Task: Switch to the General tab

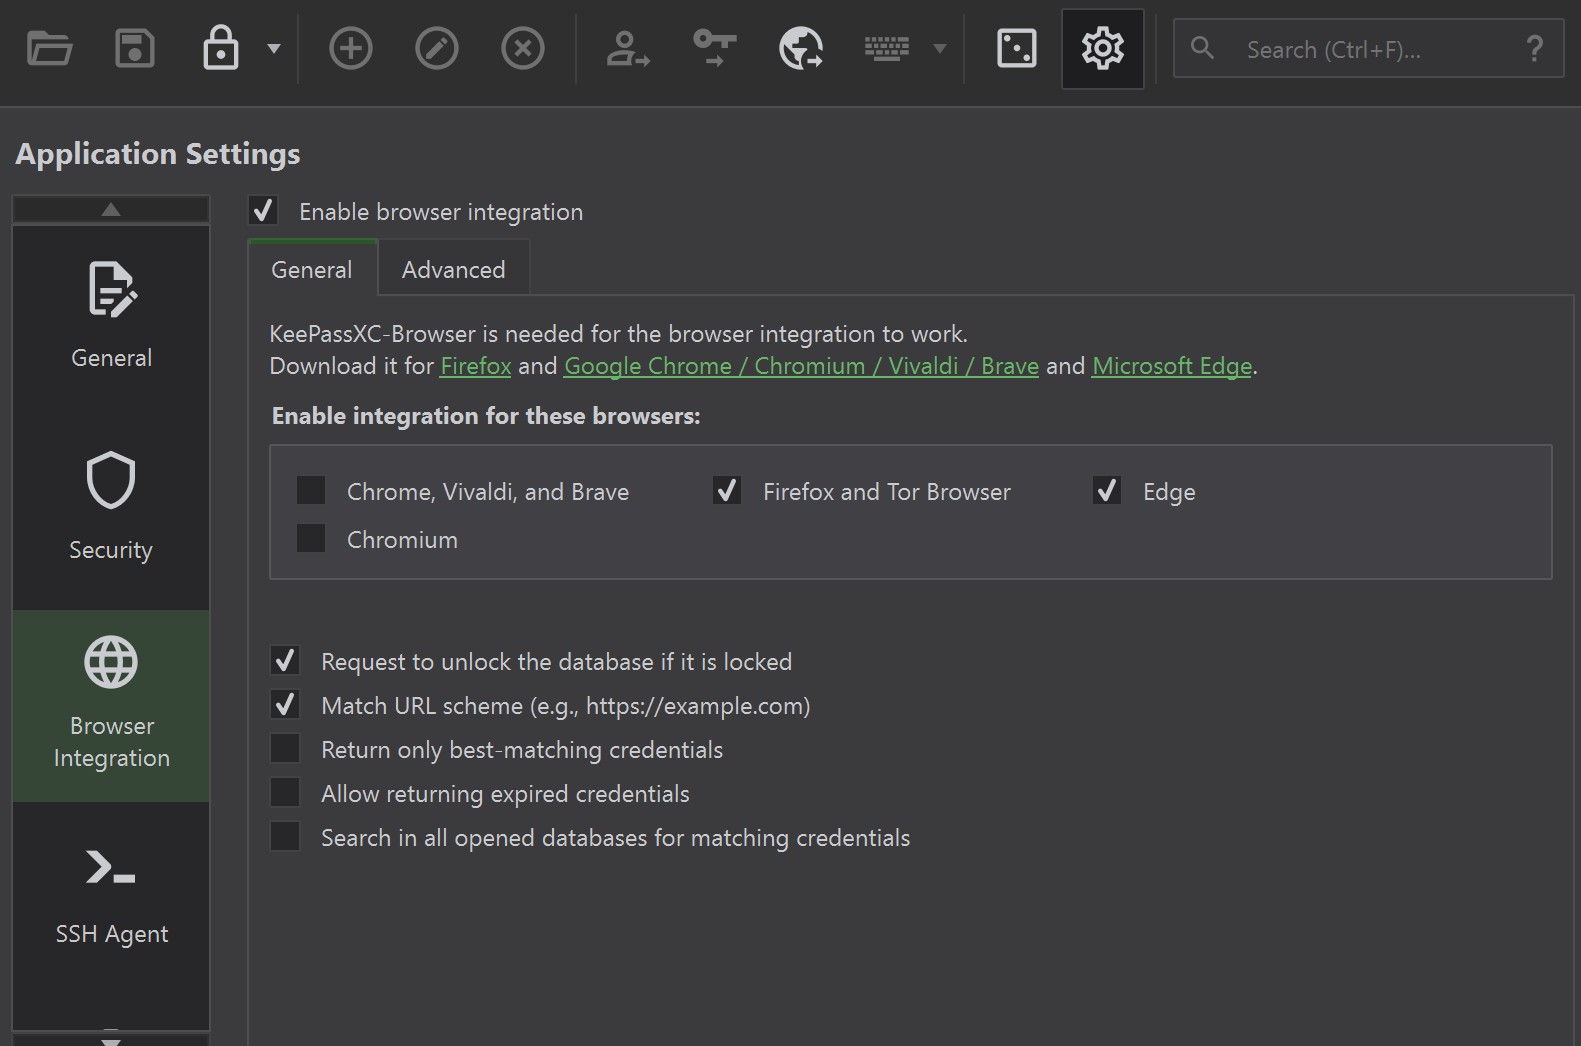Action: tap(312, 269)
